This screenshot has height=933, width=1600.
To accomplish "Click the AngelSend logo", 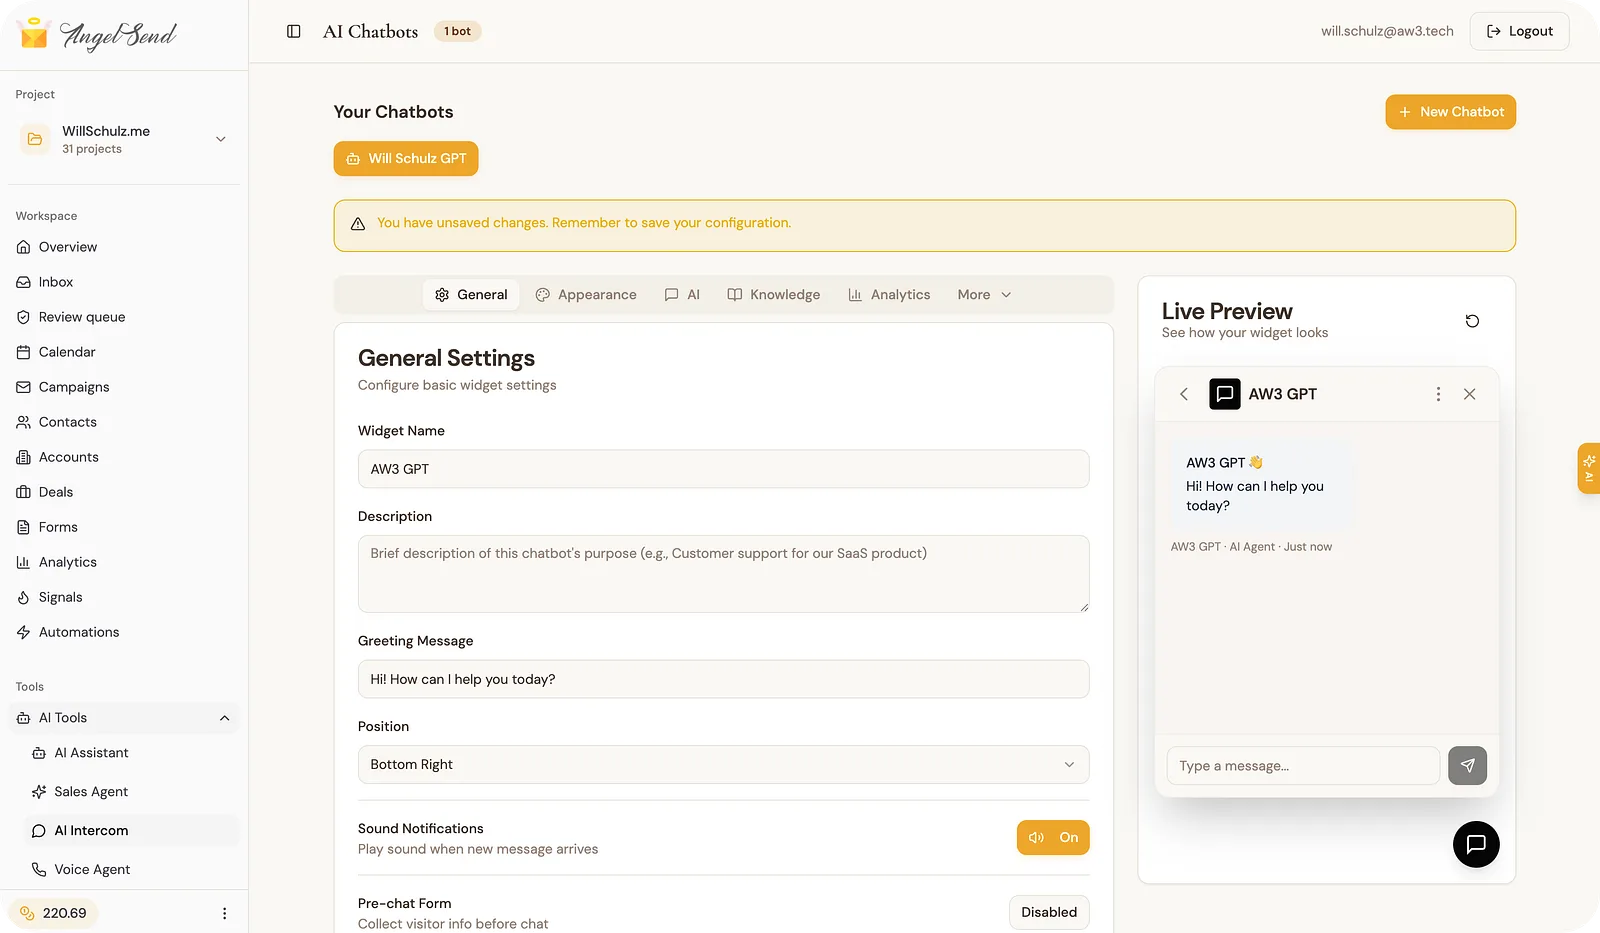I will pyautogui.click(x=97, y=34).
